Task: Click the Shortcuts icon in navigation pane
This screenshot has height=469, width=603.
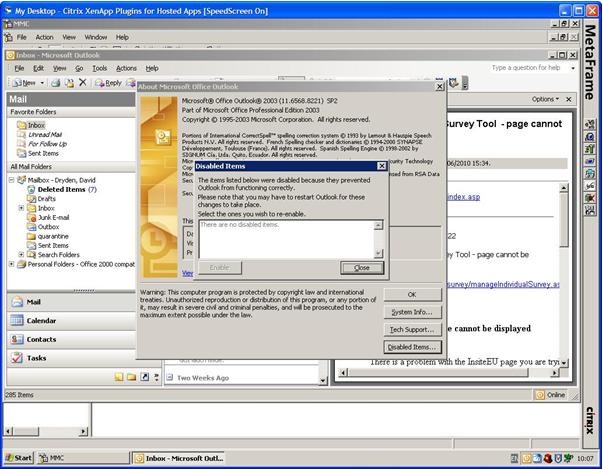Action: click(x=145, y=377)
